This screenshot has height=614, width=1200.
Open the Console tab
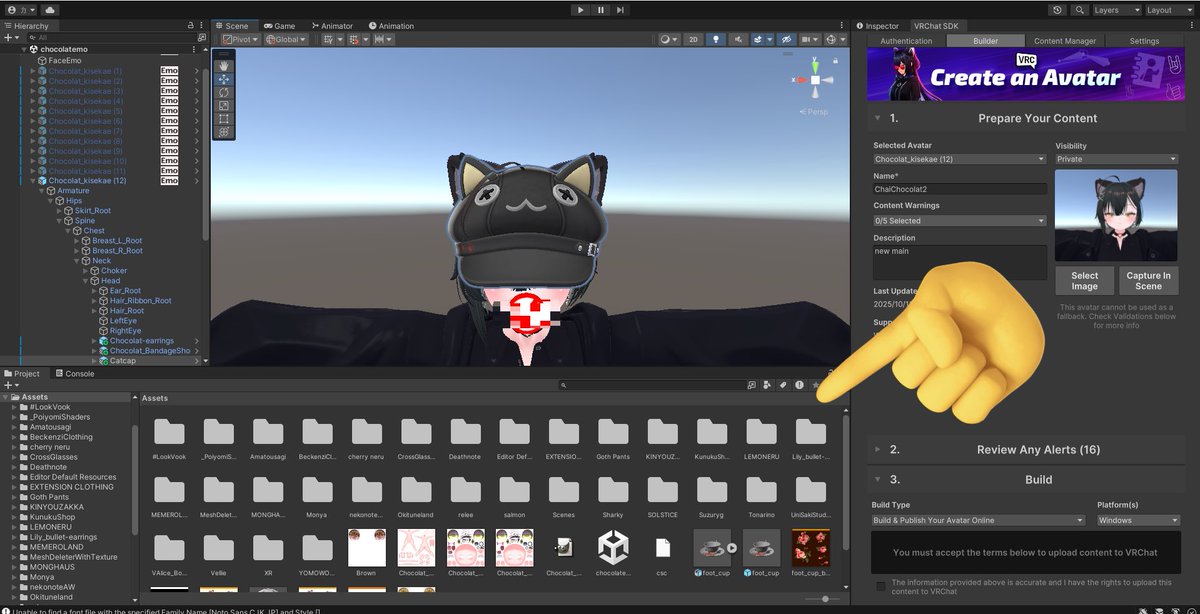tap(74, 374)
